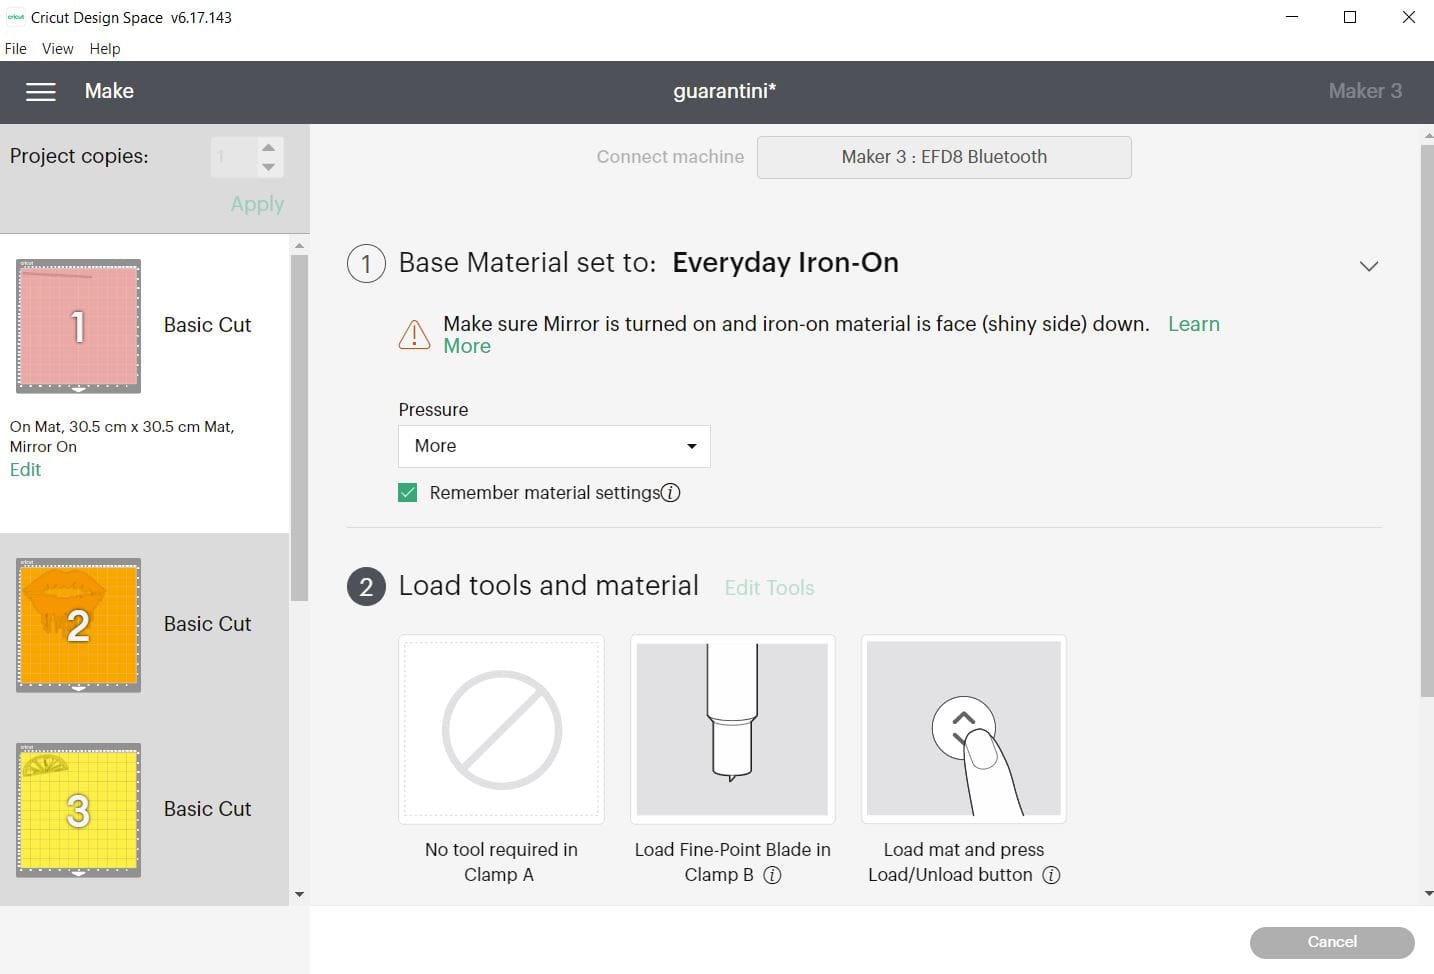Image resolution: width=1434 pixels, height=974 pixels.
Task: Click step 1 circle number icon
Action: point(366,264)
